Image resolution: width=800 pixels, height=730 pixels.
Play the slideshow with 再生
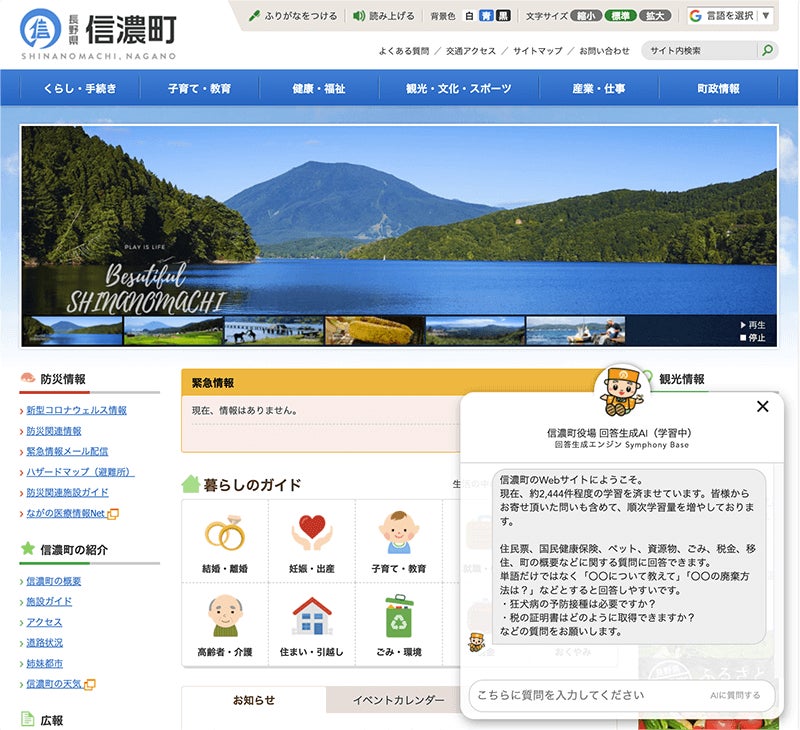[753, 324]
